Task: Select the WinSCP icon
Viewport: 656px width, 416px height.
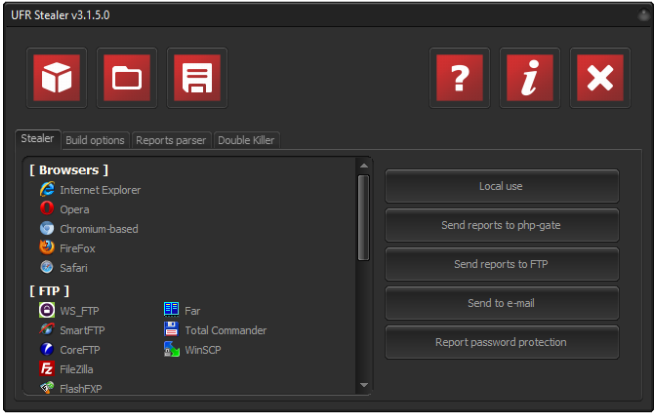Action: point(172,349)
